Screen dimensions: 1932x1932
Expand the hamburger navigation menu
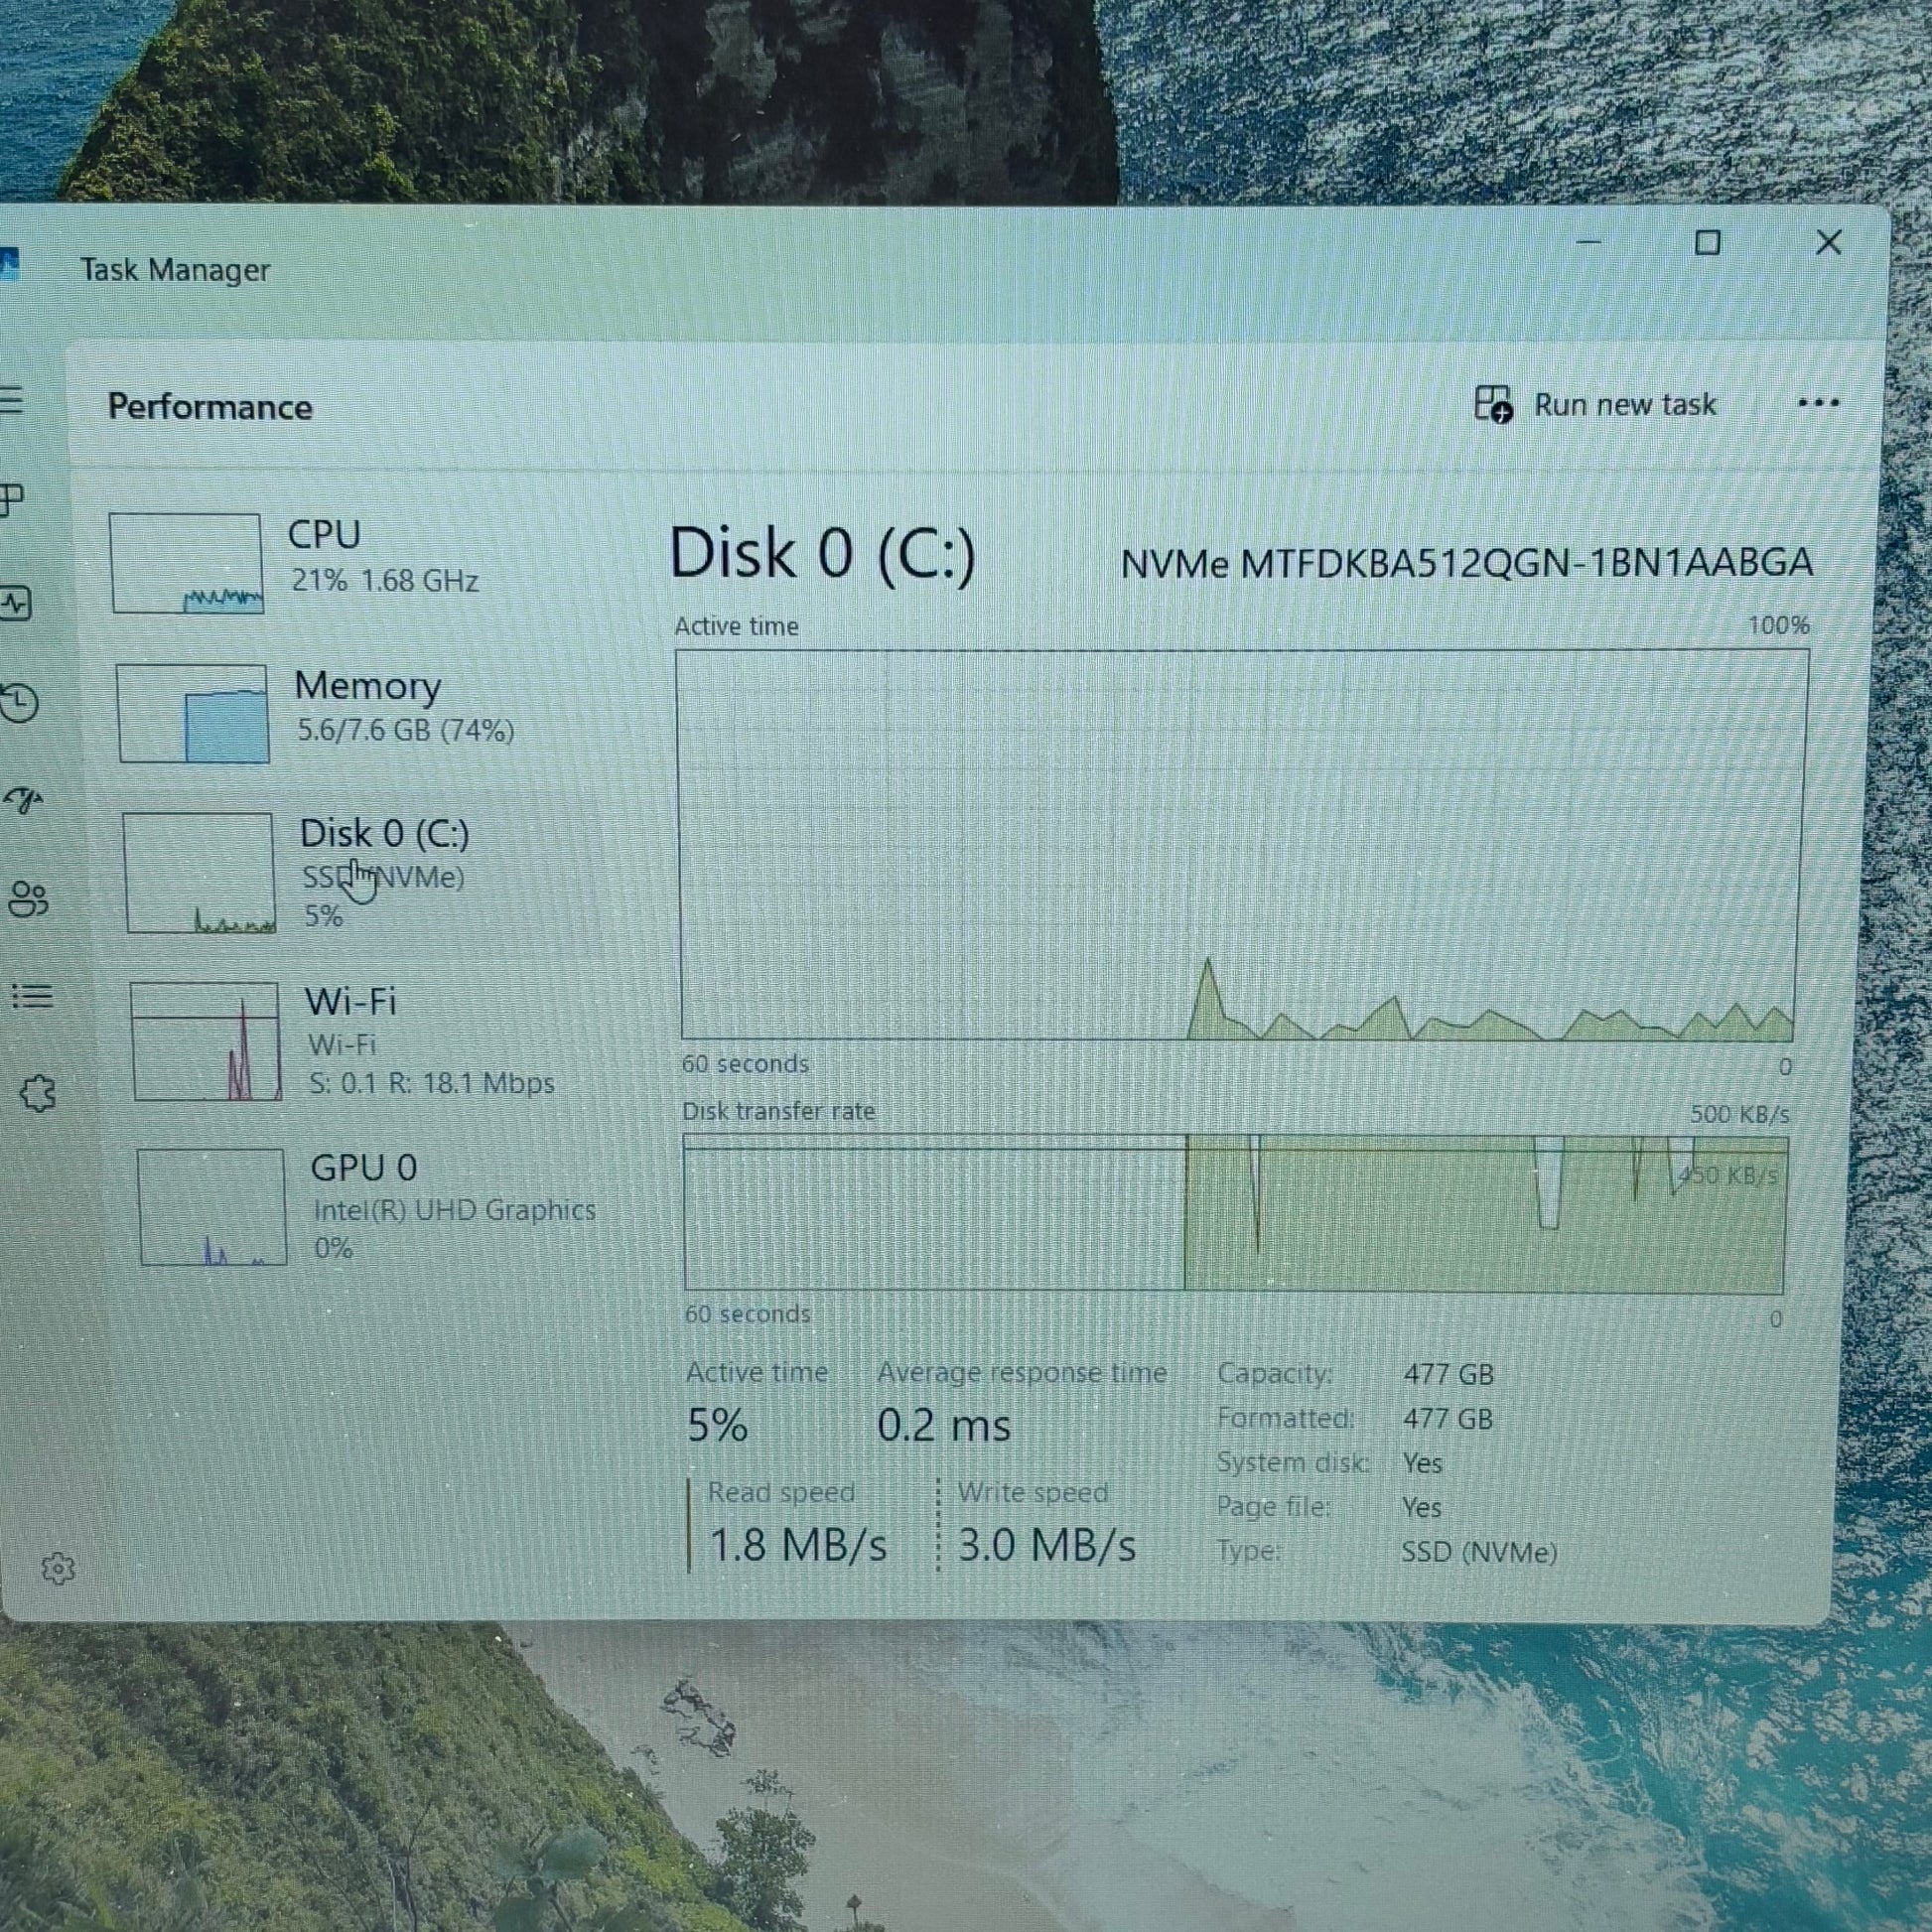(x=10, y=401)
